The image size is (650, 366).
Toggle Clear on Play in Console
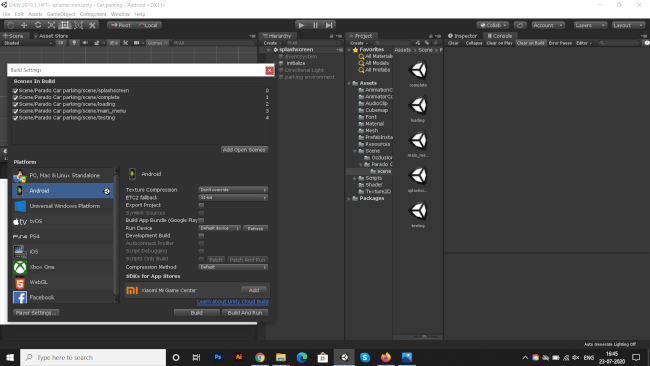point(499,43)
